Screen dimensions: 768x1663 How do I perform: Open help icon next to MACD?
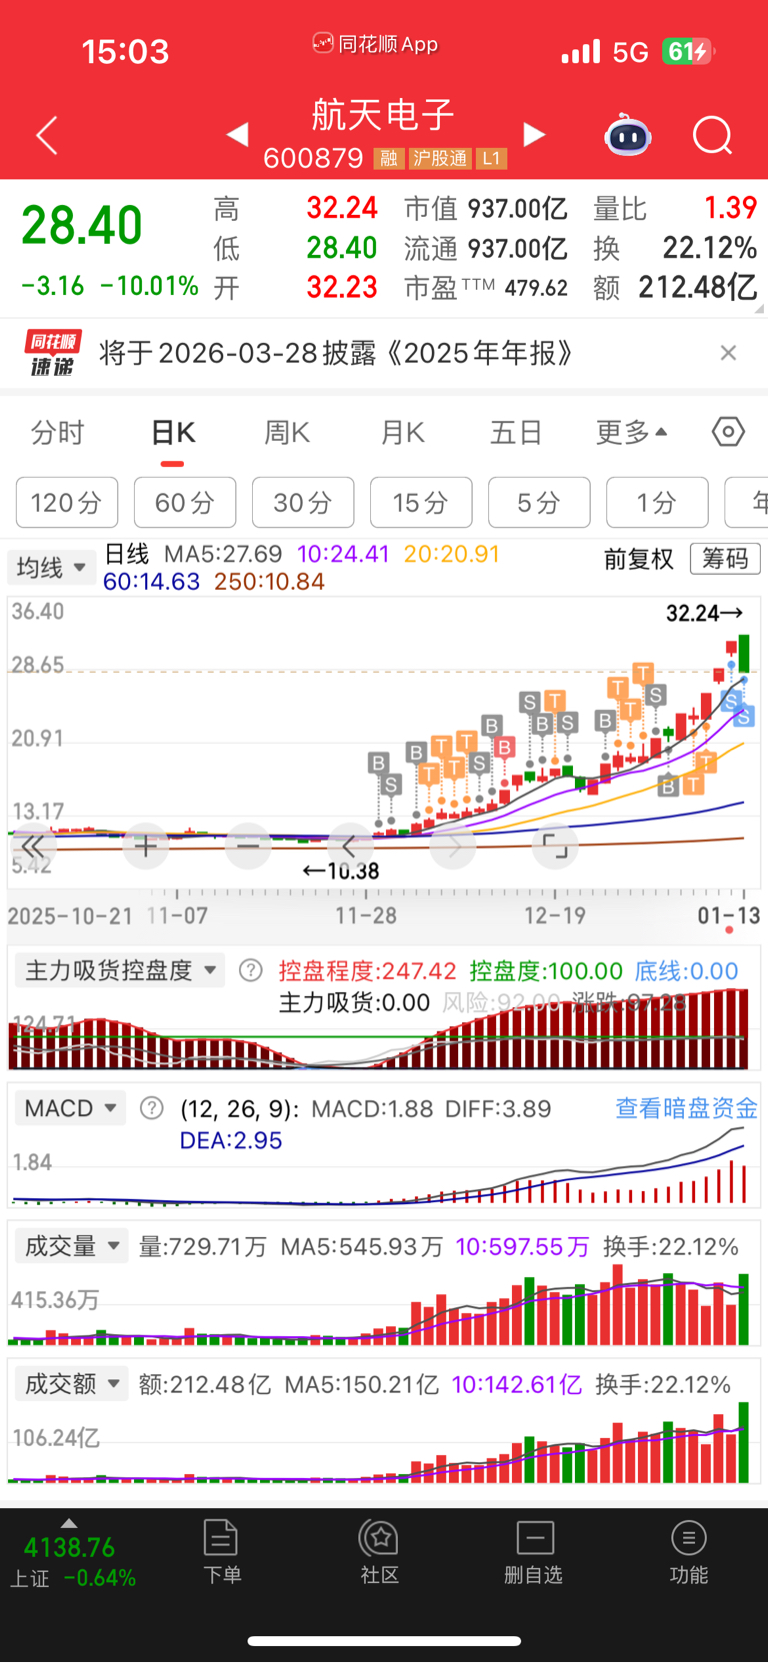pos(152,1108)
